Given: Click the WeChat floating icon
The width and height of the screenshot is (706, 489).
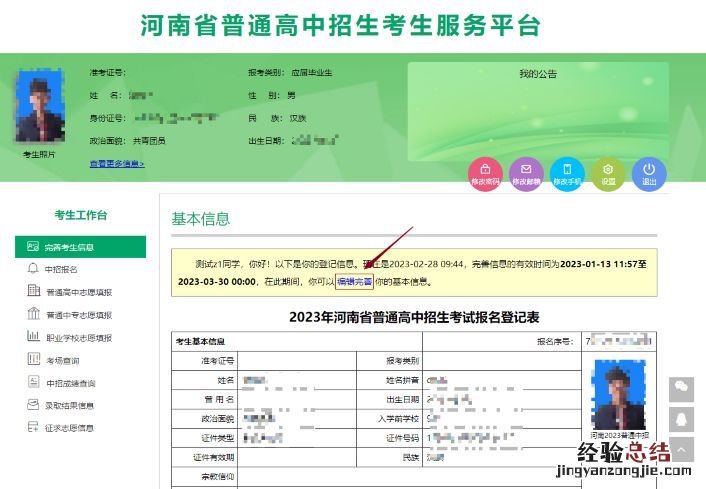Looking at the screenshot, I should click(681, 387).
